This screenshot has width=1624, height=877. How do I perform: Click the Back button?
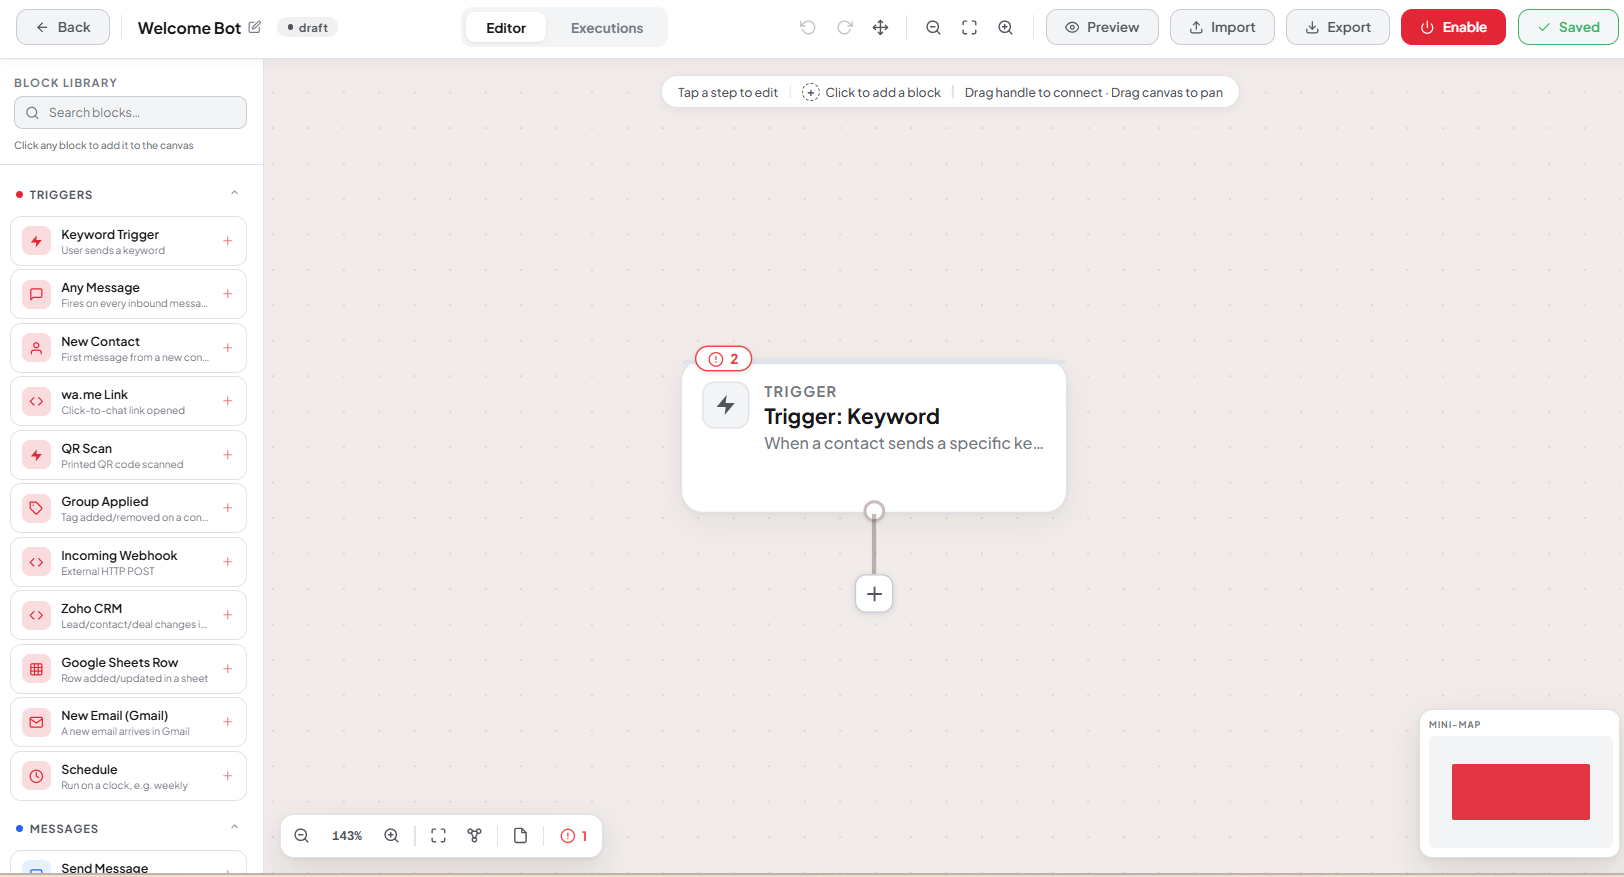click(63, 27)
